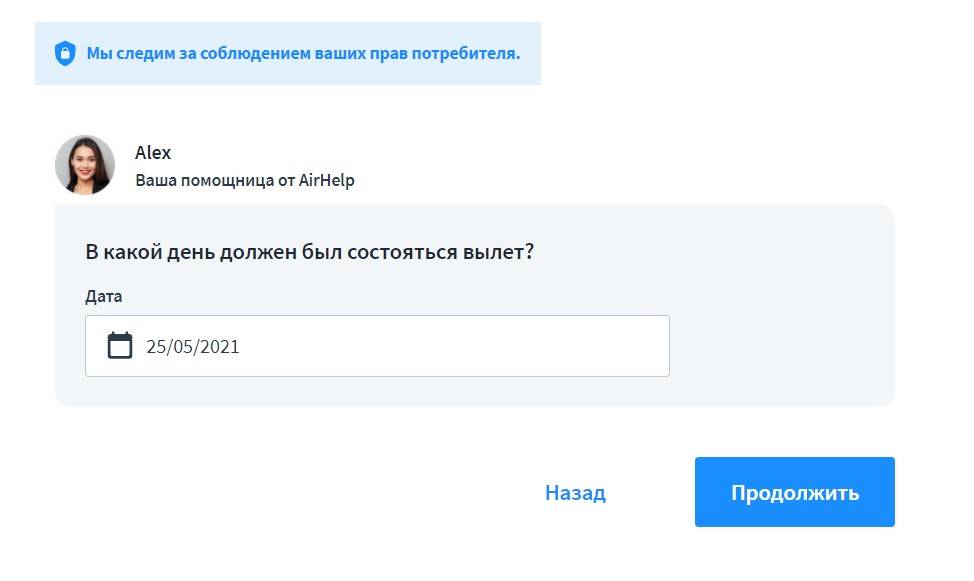Click the assistant name Alex
Image resolution: width=974 pixels, height=581 pixels.
153,153
